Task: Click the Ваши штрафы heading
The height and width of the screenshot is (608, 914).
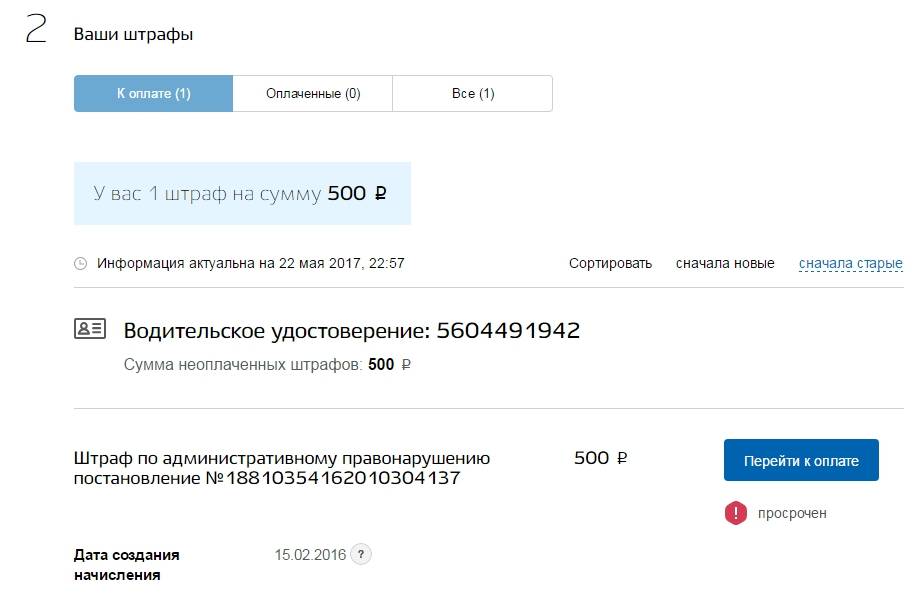Action: pyautogui.click(x=133, y=34)
